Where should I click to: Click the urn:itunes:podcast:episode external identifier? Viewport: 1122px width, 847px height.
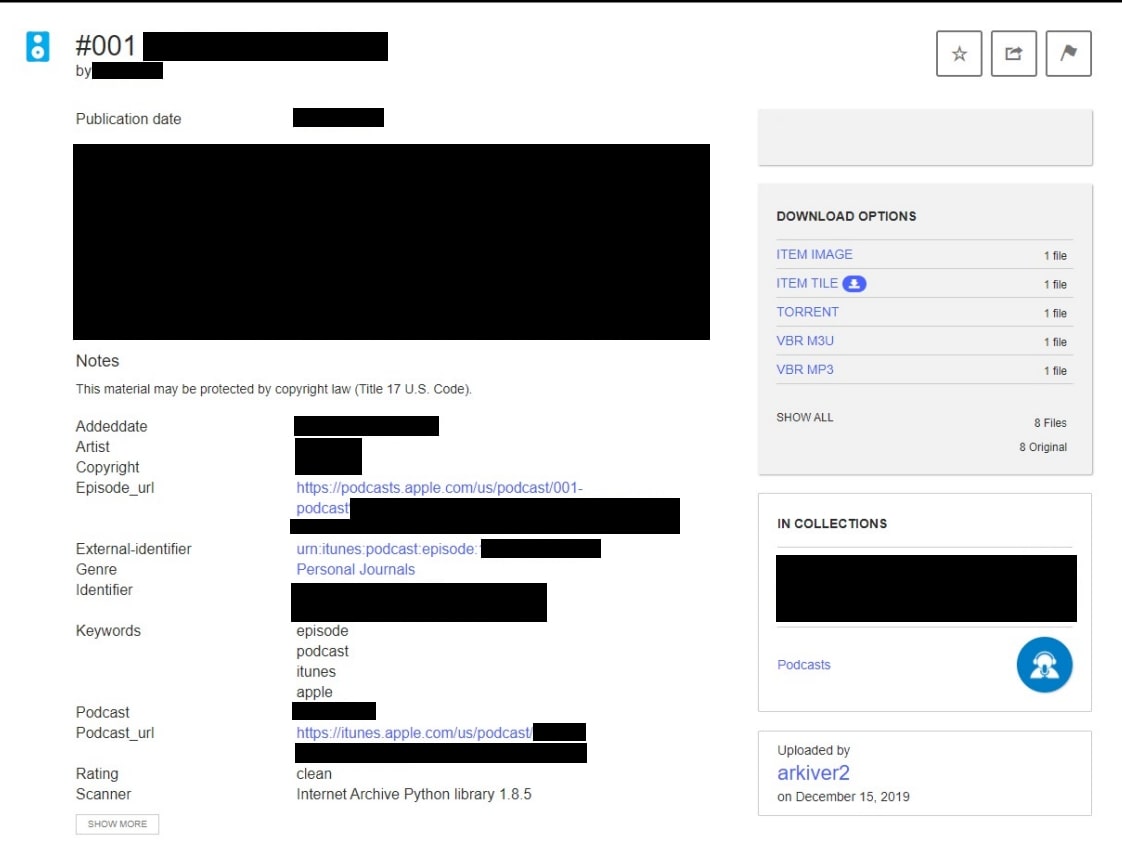(x=387, y=549)
